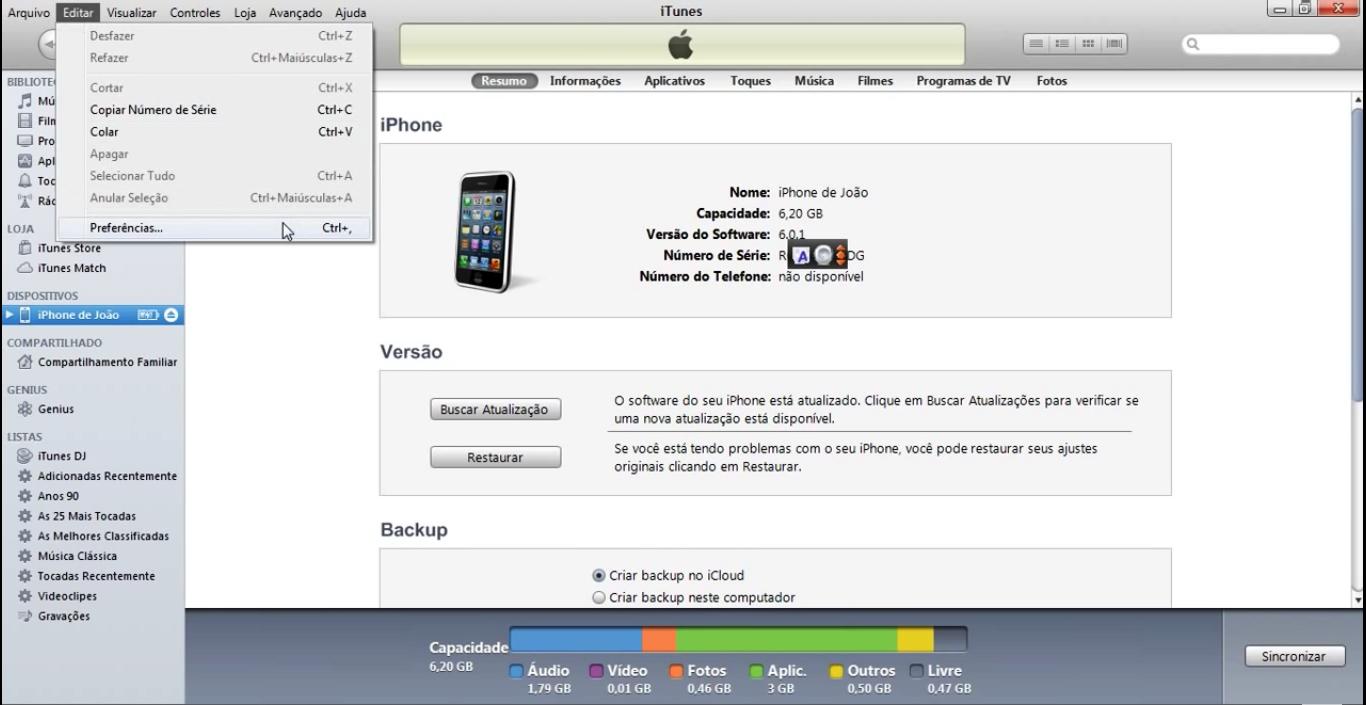The width and height of the screenshot is (1366, 705).
Task: Switch to grid view icon
Action: tap(1088, 44)
